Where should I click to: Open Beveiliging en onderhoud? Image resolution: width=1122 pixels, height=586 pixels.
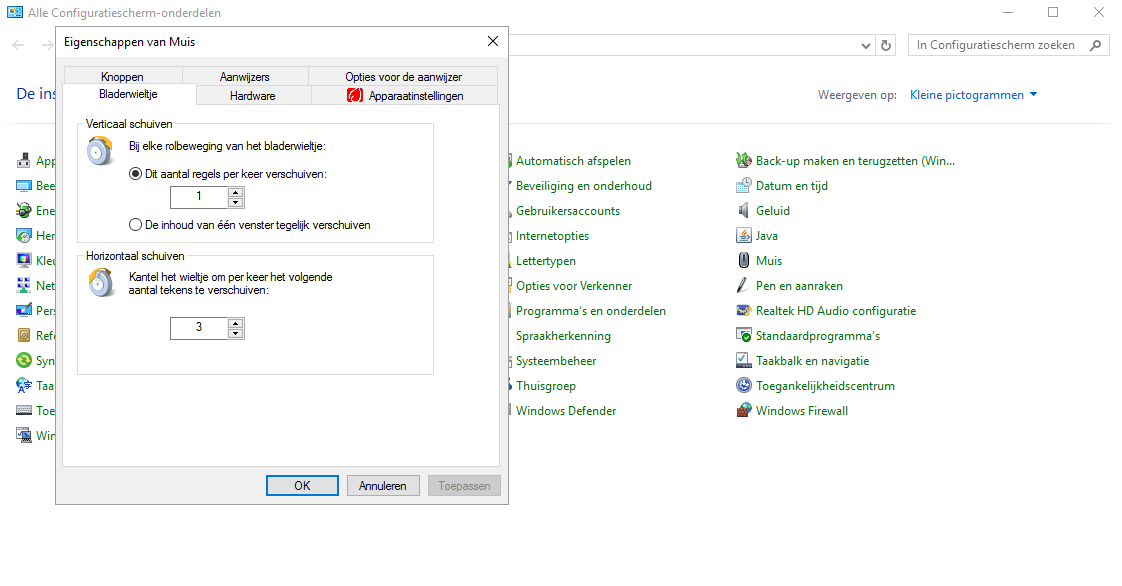pos(583,186)
